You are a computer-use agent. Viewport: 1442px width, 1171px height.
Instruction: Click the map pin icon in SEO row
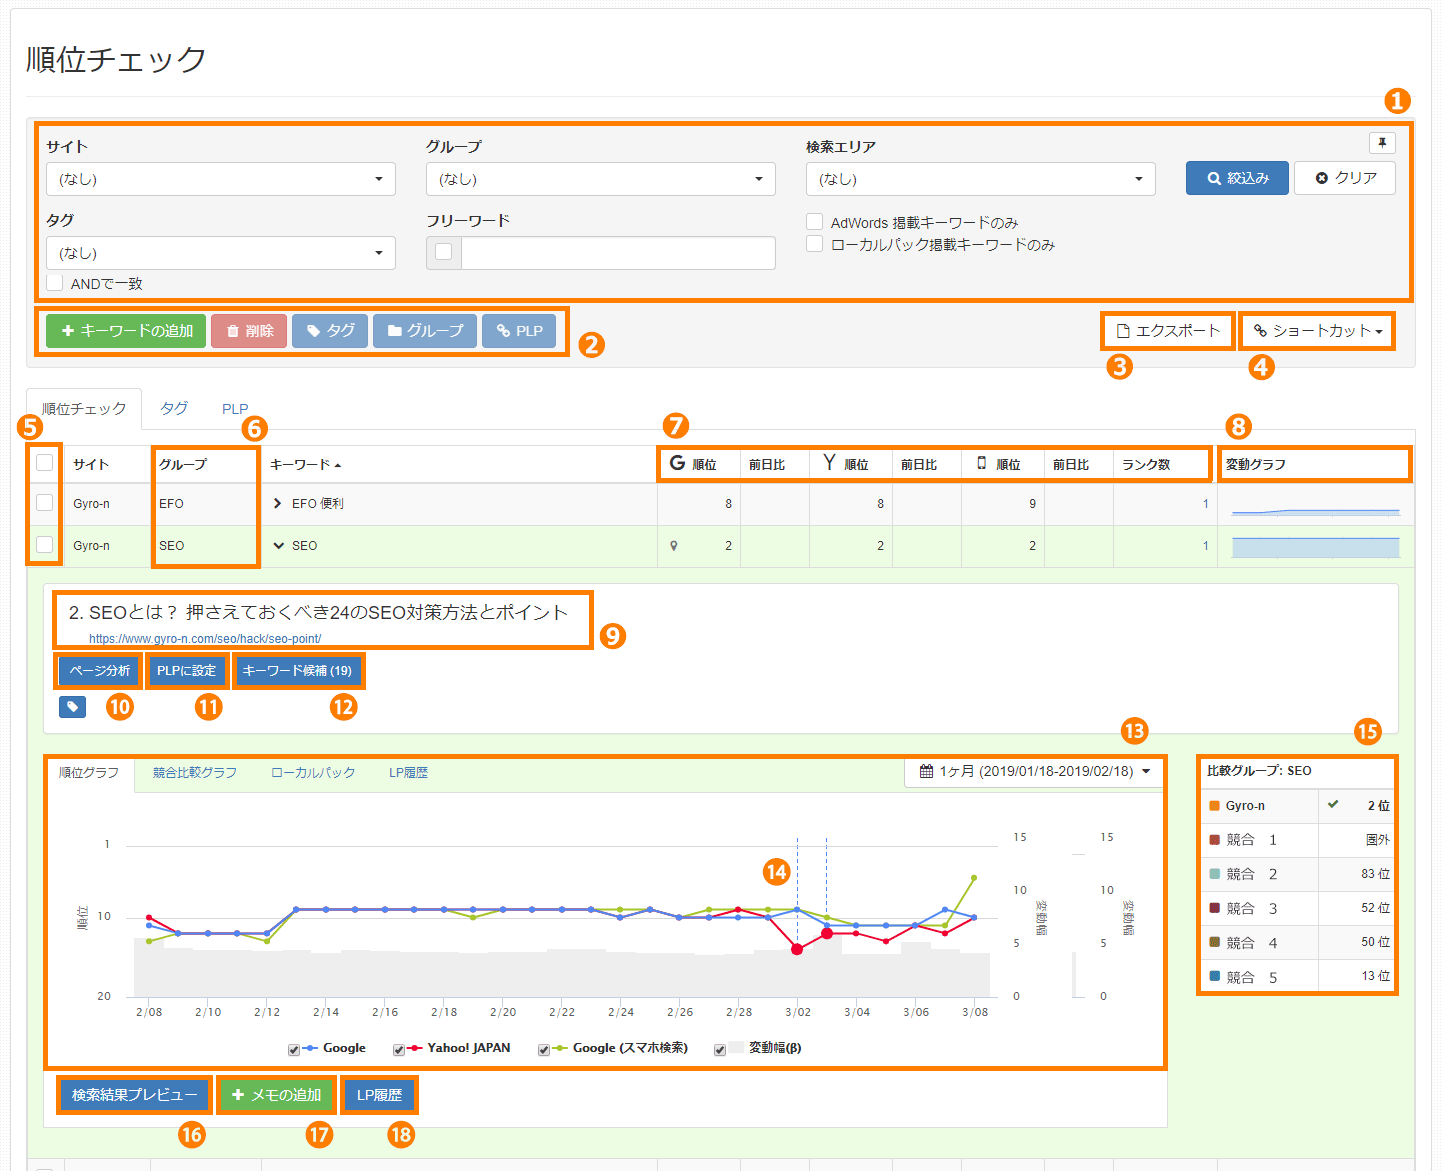(x=674, y=546)
